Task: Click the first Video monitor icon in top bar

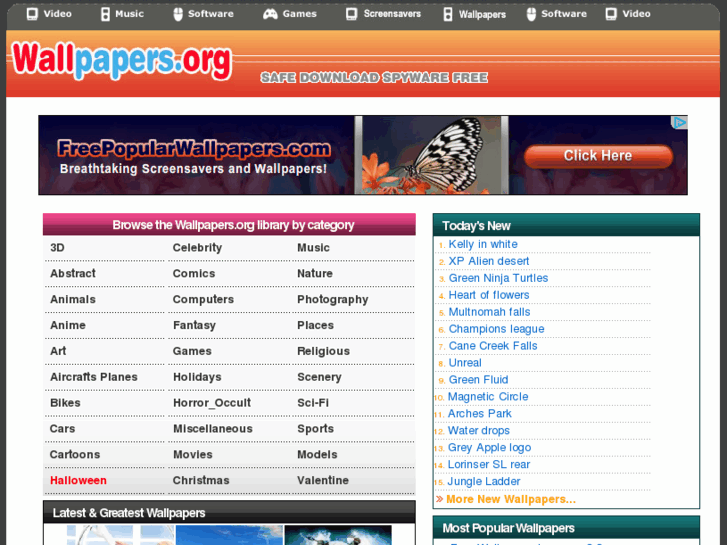Action: (x=32, y=14)
